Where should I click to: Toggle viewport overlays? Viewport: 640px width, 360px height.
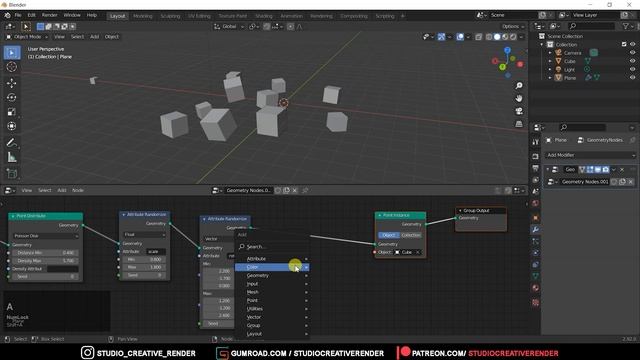[460, 37]
